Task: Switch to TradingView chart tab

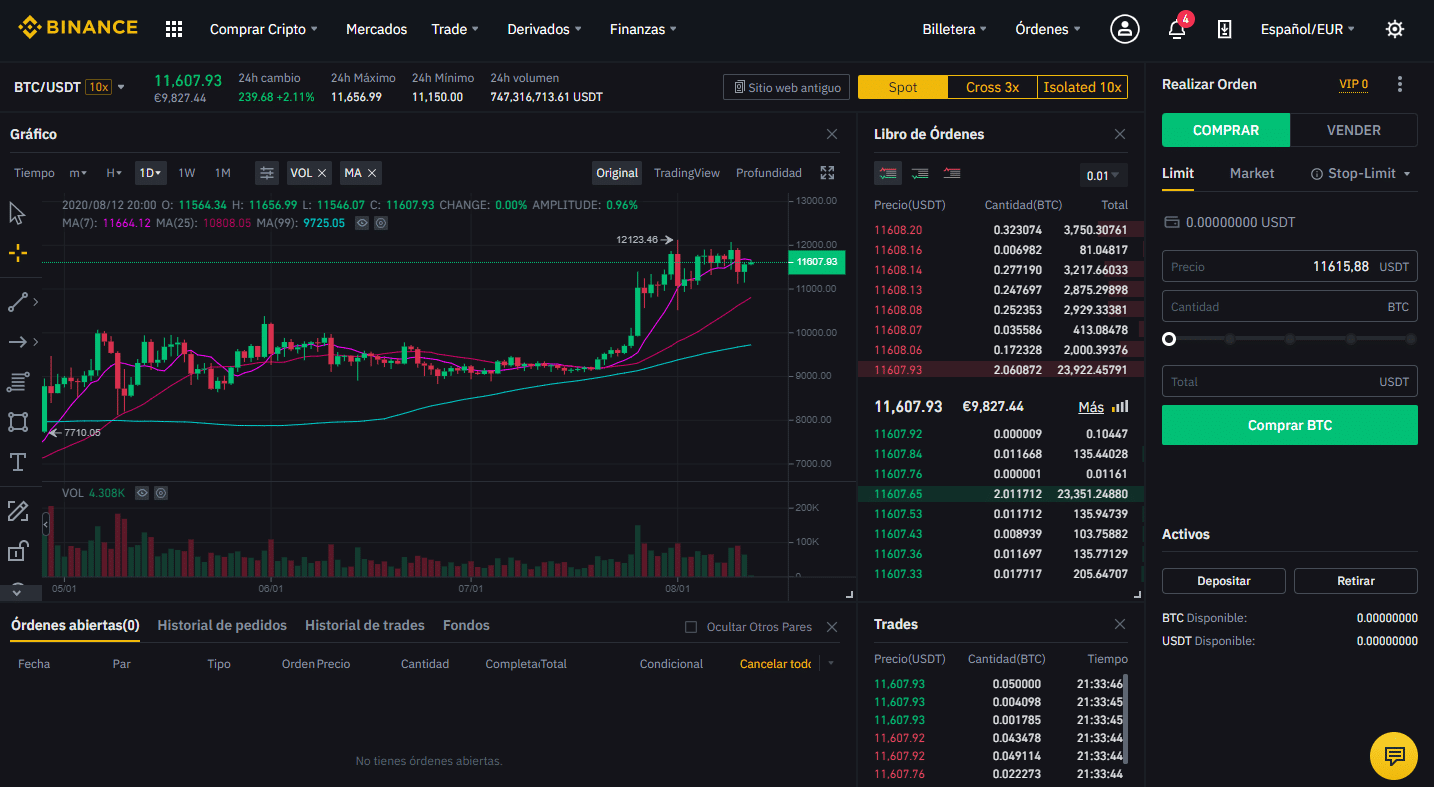Action: pyautogui.click(x=687, y=173)
